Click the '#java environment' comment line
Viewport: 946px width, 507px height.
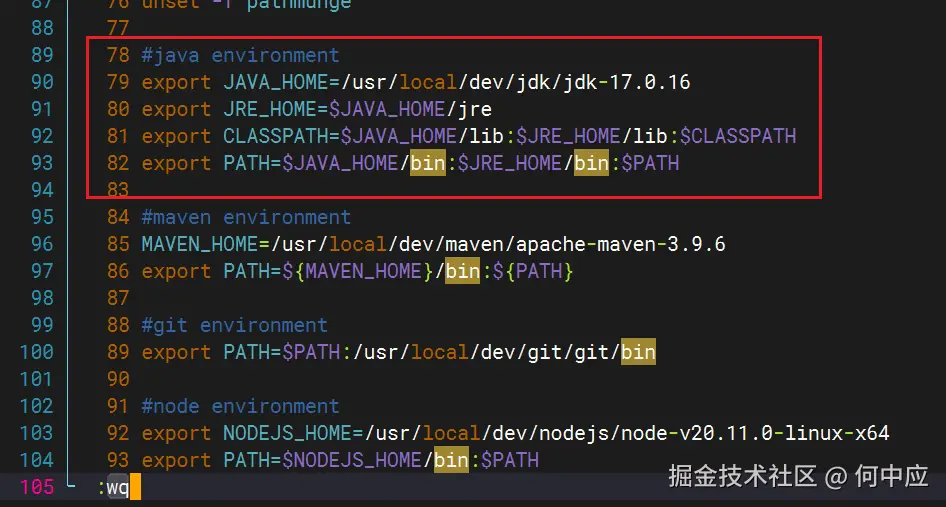pyautogui.click(x=240, y=56)
